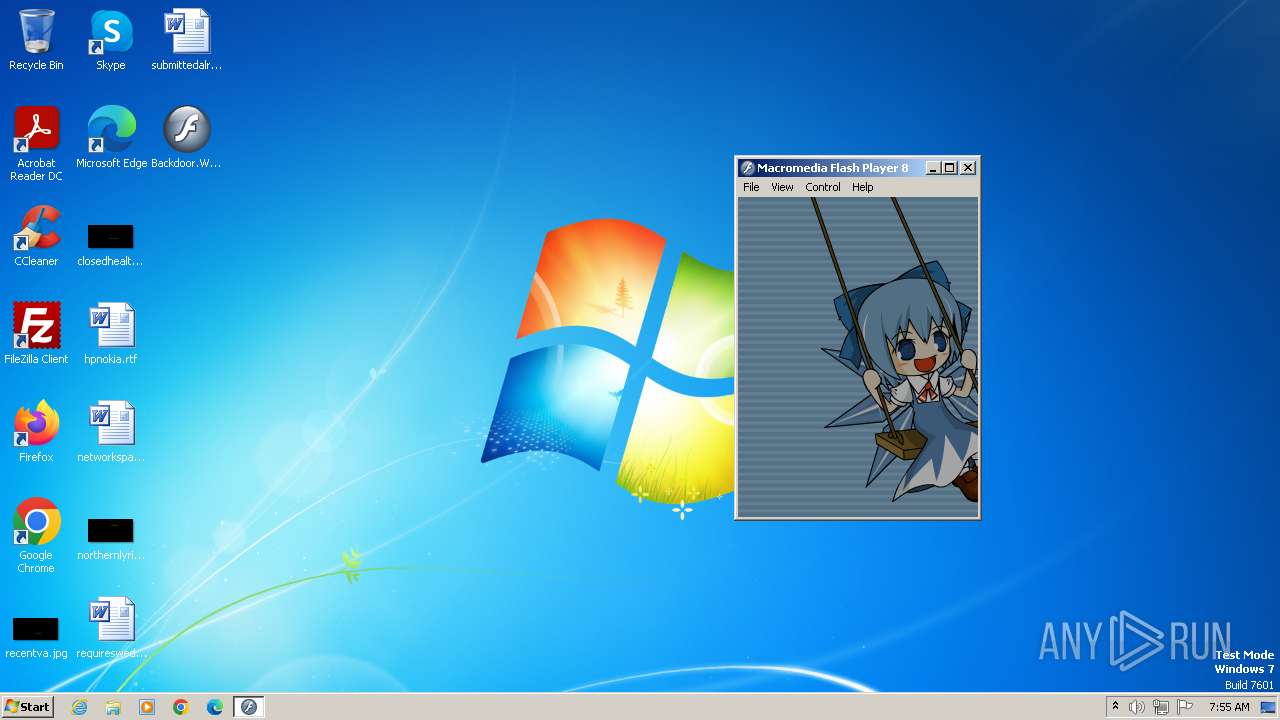Open the network tray icon
The height and width of the screenshot is (720, 1280).
(x=1161, y=707)
